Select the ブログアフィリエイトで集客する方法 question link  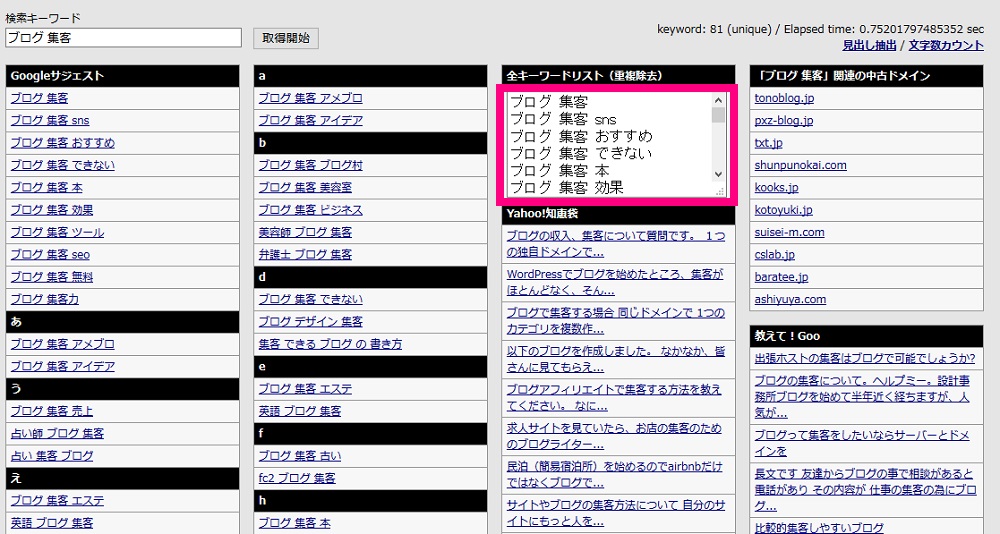point(614,397)
